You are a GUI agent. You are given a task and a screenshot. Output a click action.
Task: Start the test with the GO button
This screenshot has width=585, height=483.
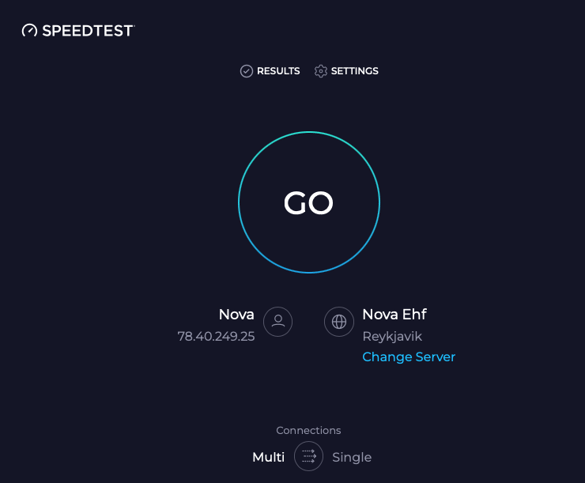[x=309, y=202]
